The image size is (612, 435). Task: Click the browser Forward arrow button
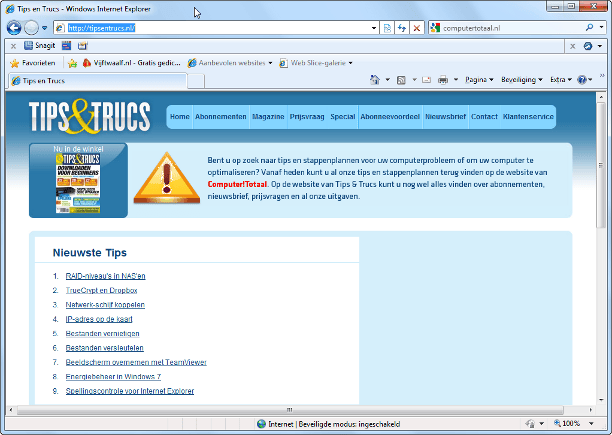point(31,28)
